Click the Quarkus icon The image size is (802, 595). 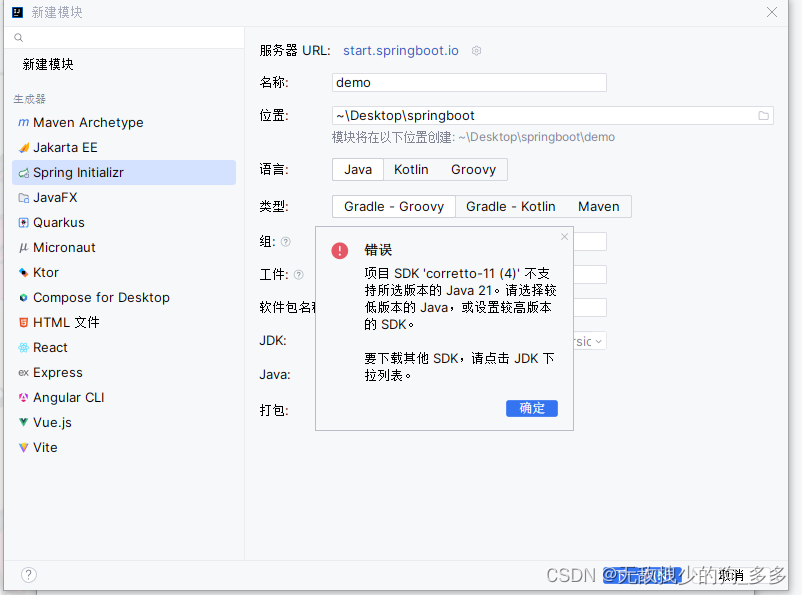[x=24, y=223]
